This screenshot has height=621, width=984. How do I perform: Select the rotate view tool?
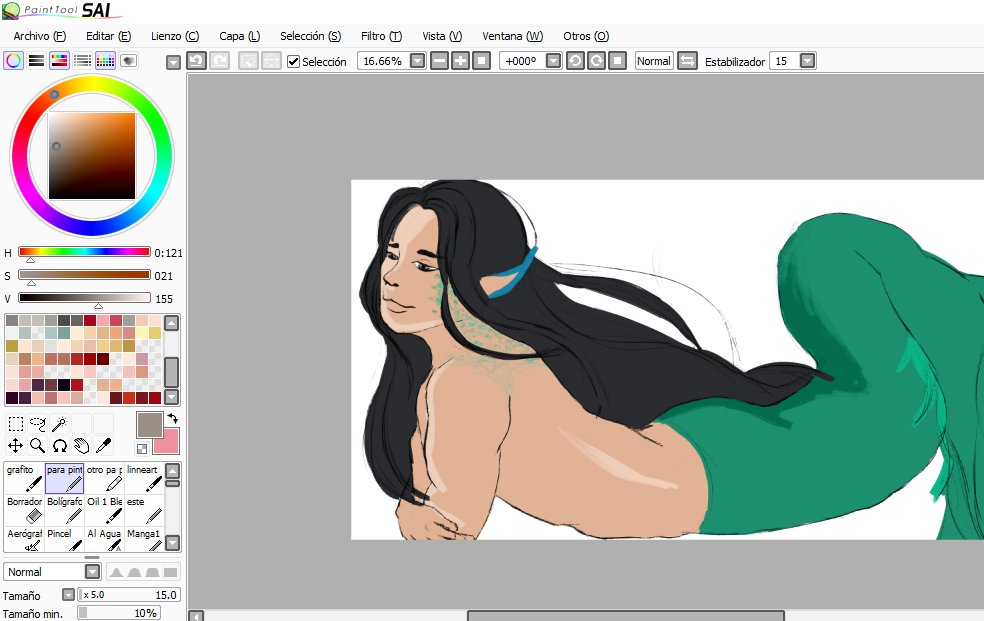[60, 446]
